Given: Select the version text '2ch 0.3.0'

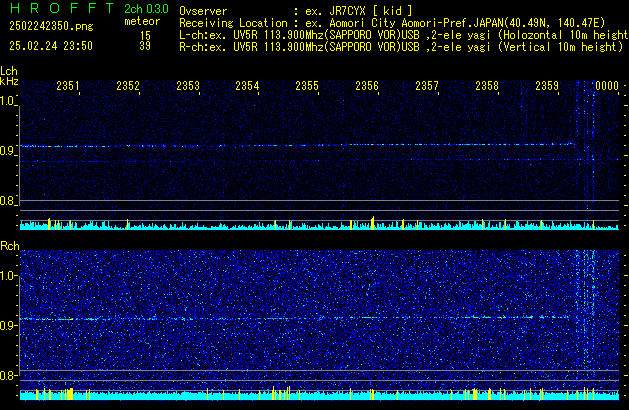Looking at the screenshot, I should (146, 9).
